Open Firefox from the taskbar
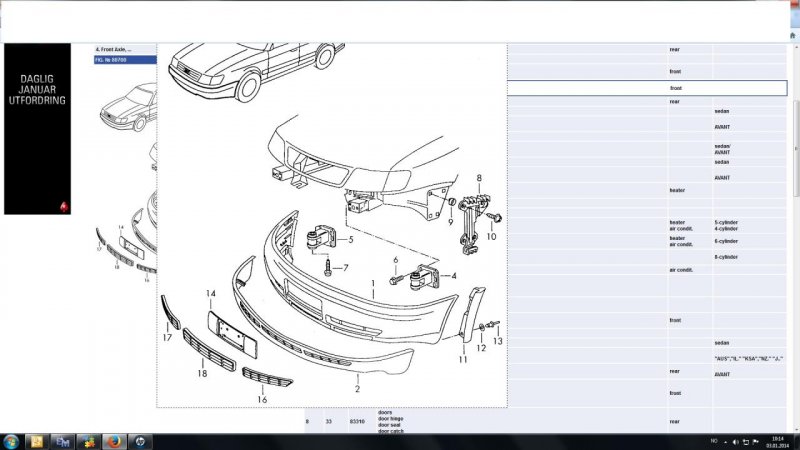Screen dimensions: 800x450 pyautogui.click(x=113, y=441)
